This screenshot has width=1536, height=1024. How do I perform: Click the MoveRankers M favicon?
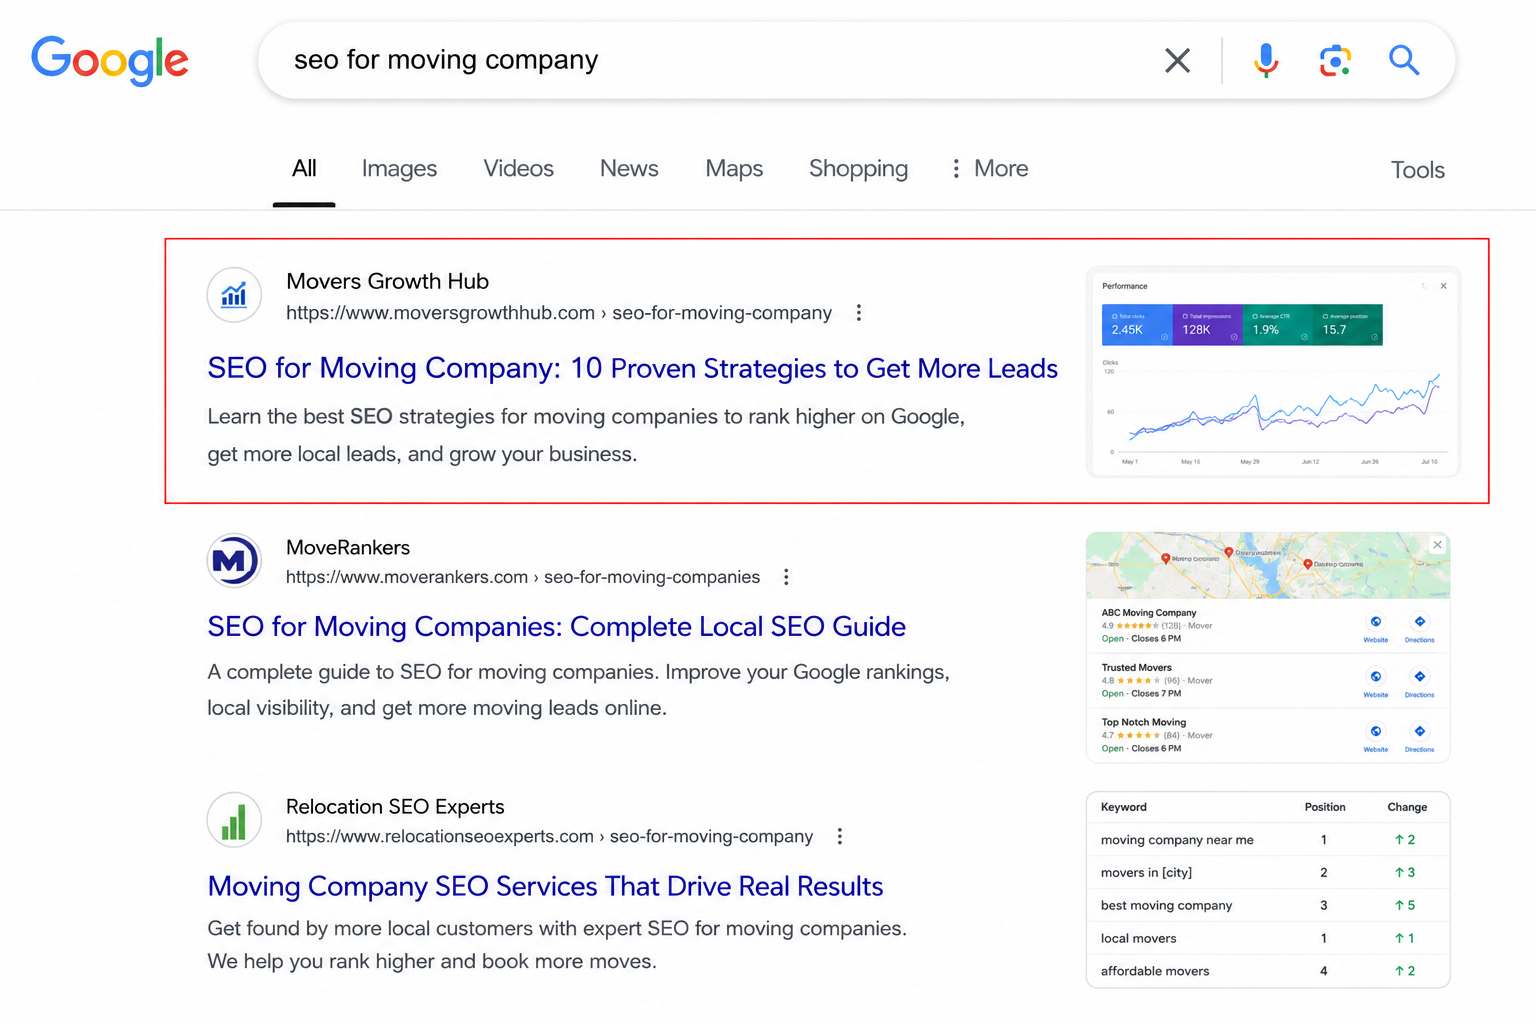(x=234, y=560)
